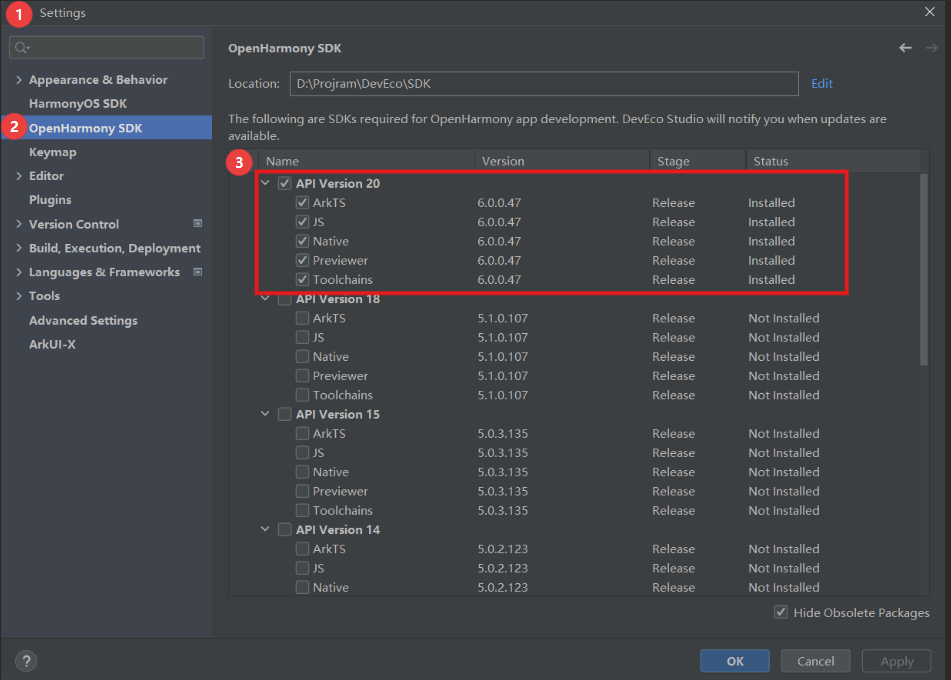This screenshot has width=951, height=680.
Task: Navigate back with the left arrow icon
Action: (x=906, y=48)
